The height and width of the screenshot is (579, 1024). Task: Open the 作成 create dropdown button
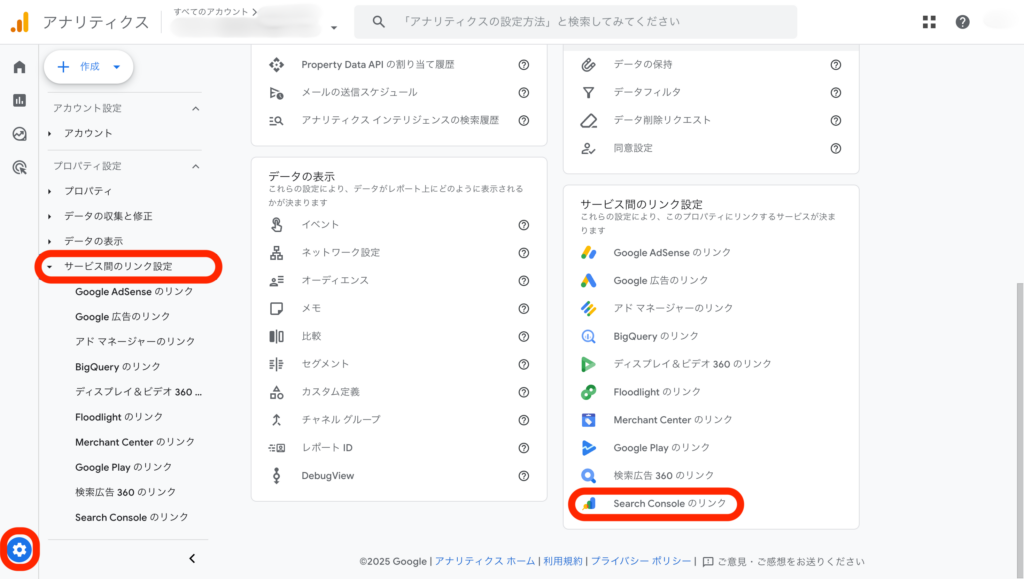click(x=89, y=67)
